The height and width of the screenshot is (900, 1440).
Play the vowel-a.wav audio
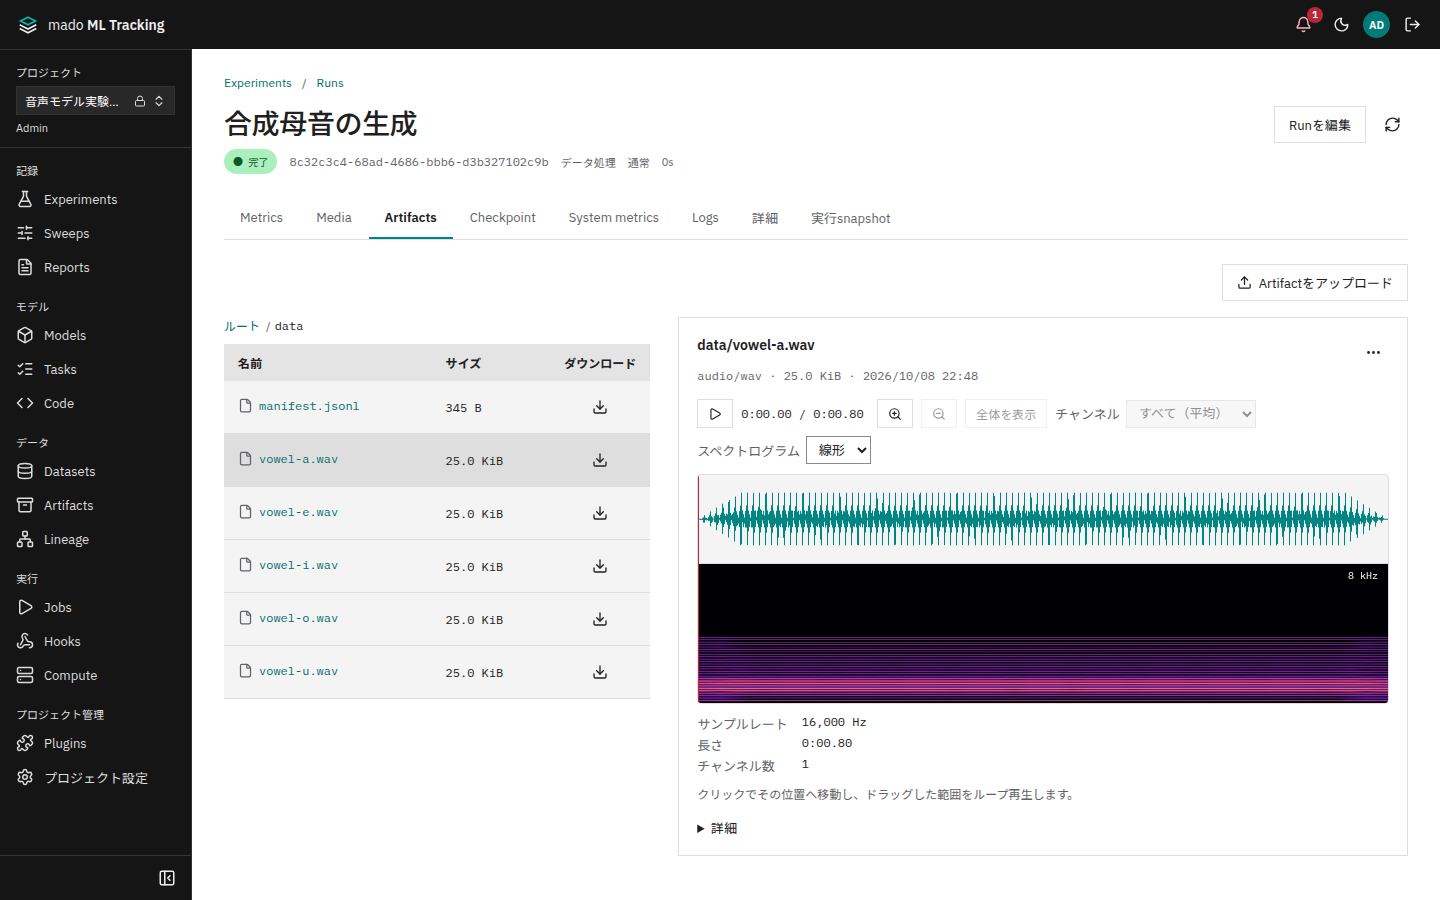point(715,414)
